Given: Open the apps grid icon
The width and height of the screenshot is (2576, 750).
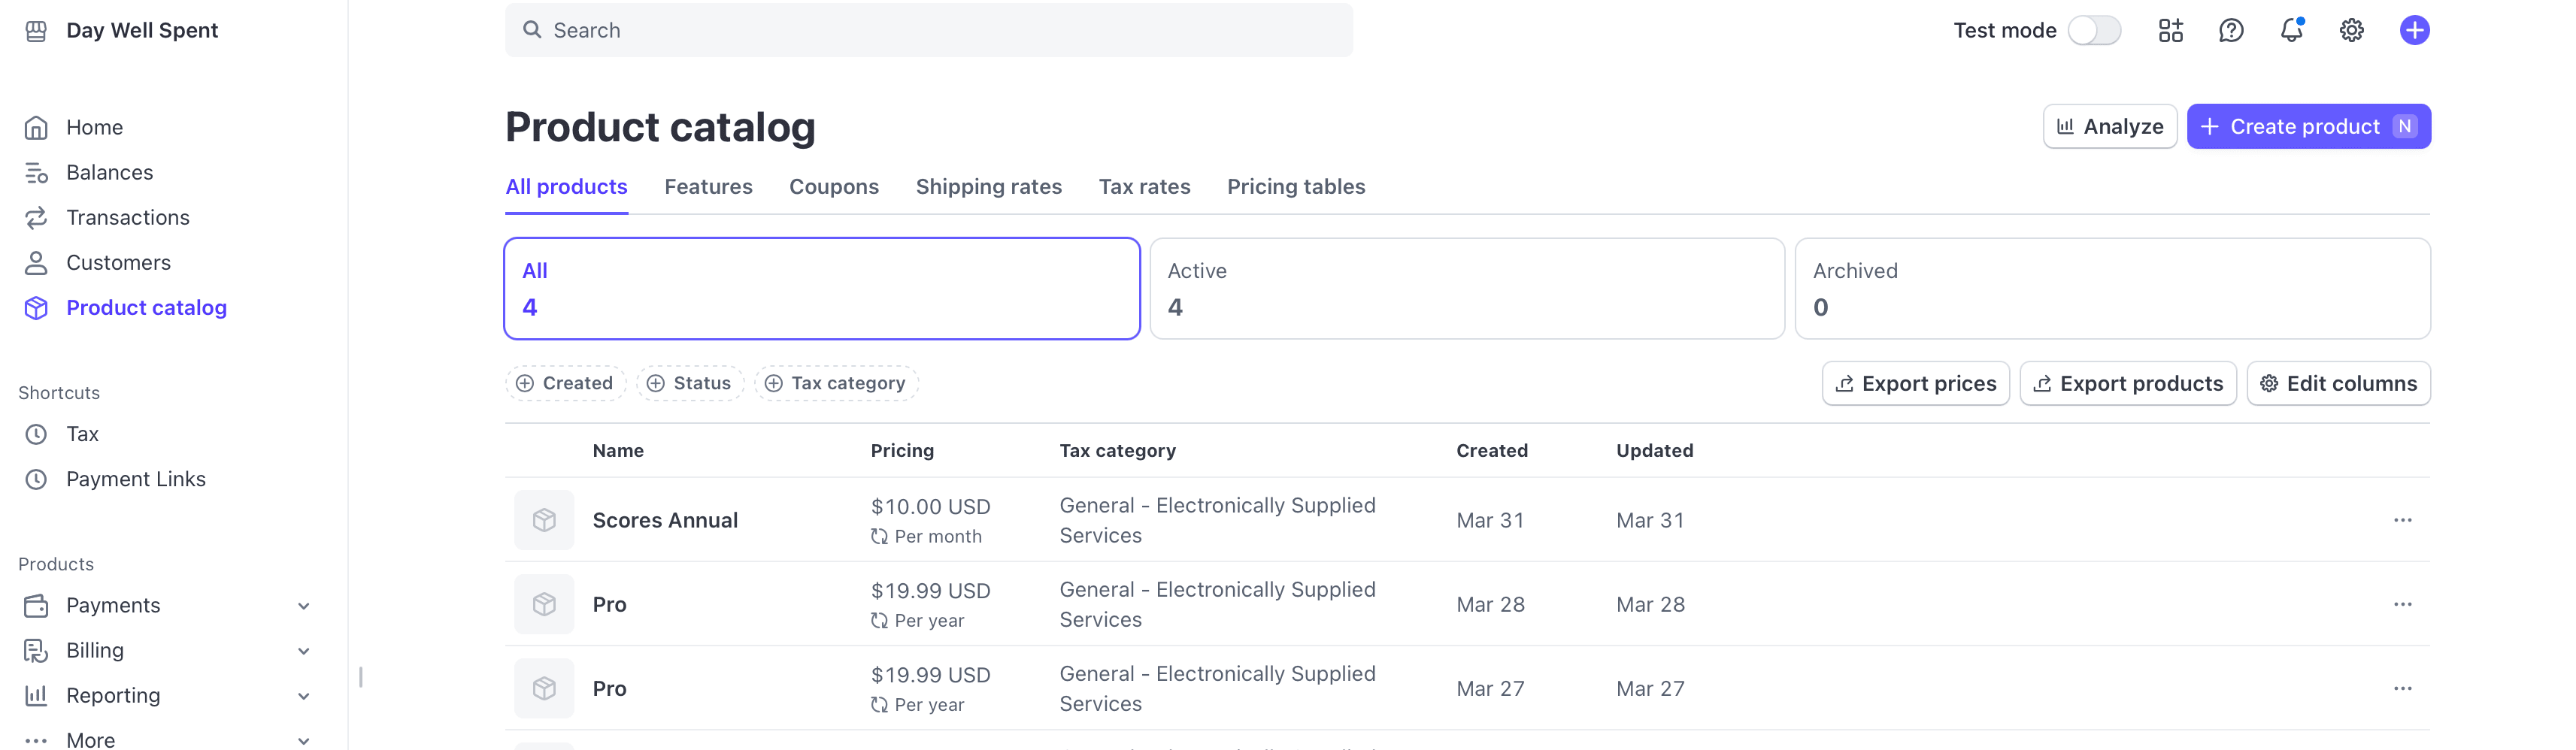Looking at the screenshot, I should 2170,30.
